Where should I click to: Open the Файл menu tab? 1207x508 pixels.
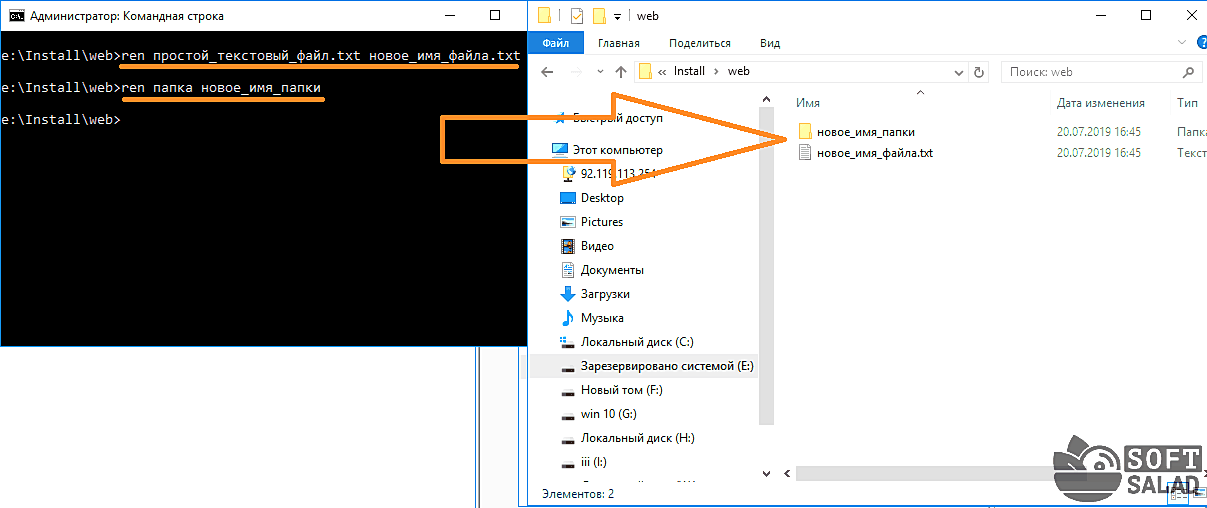556,43
